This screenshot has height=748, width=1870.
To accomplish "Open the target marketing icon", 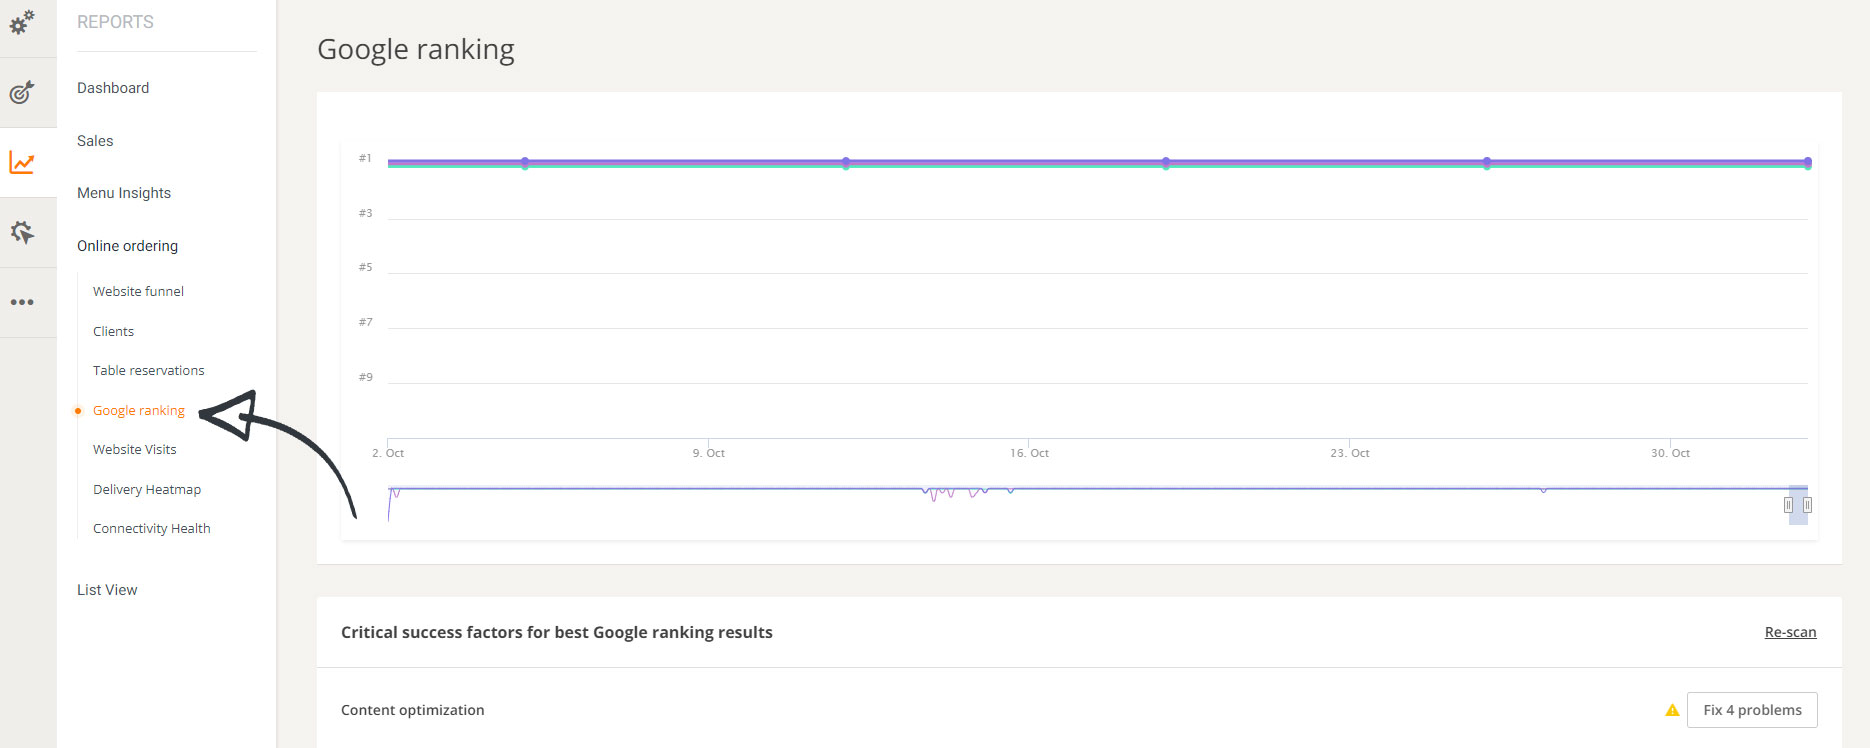I will click(22, 93).
